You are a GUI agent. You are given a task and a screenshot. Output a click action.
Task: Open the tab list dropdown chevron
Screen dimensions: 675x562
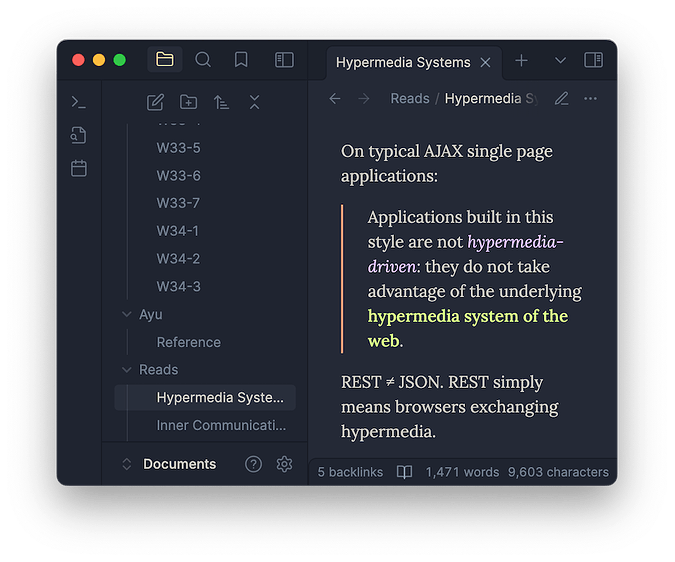[560, 61]
